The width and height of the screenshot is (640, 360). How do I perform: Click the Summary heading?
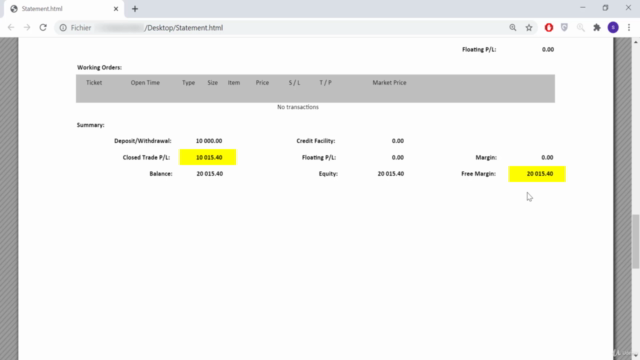pos(91,125)
